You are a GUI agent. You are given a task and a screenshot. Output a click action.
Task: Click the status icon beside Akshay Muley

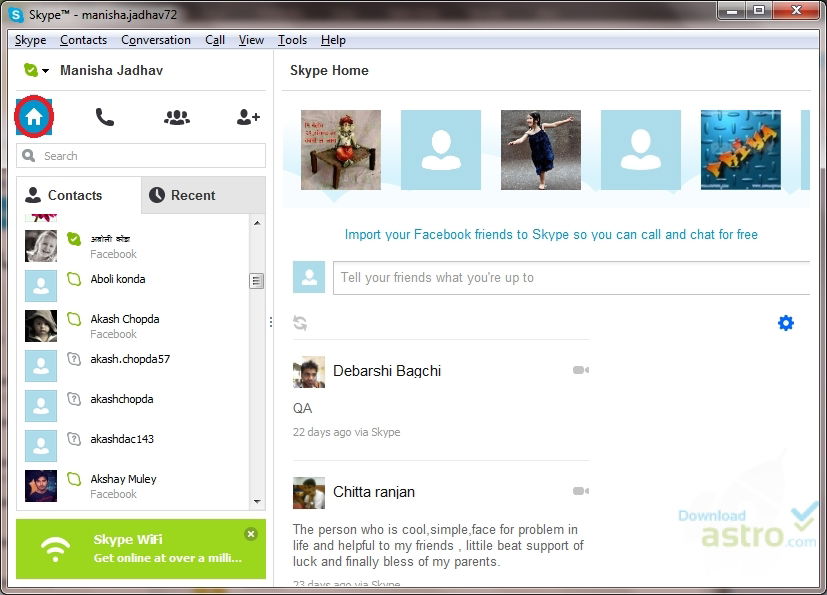click(x=74, y=479)
